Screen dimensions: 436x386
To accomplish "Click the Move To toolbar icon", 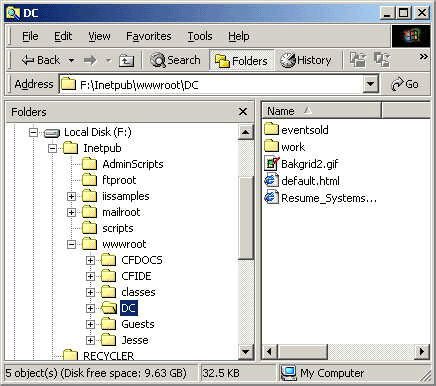I will click(358, 60).
